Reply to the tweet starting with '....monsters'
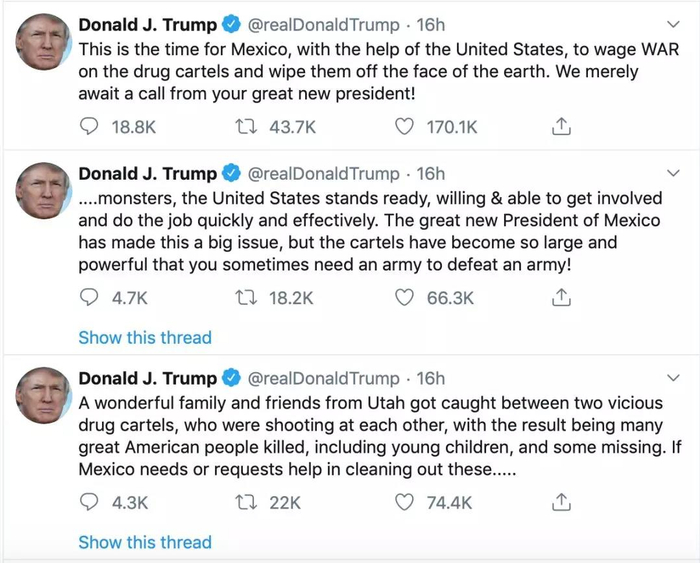The image size is (700, 563). [x=89, y=298]
